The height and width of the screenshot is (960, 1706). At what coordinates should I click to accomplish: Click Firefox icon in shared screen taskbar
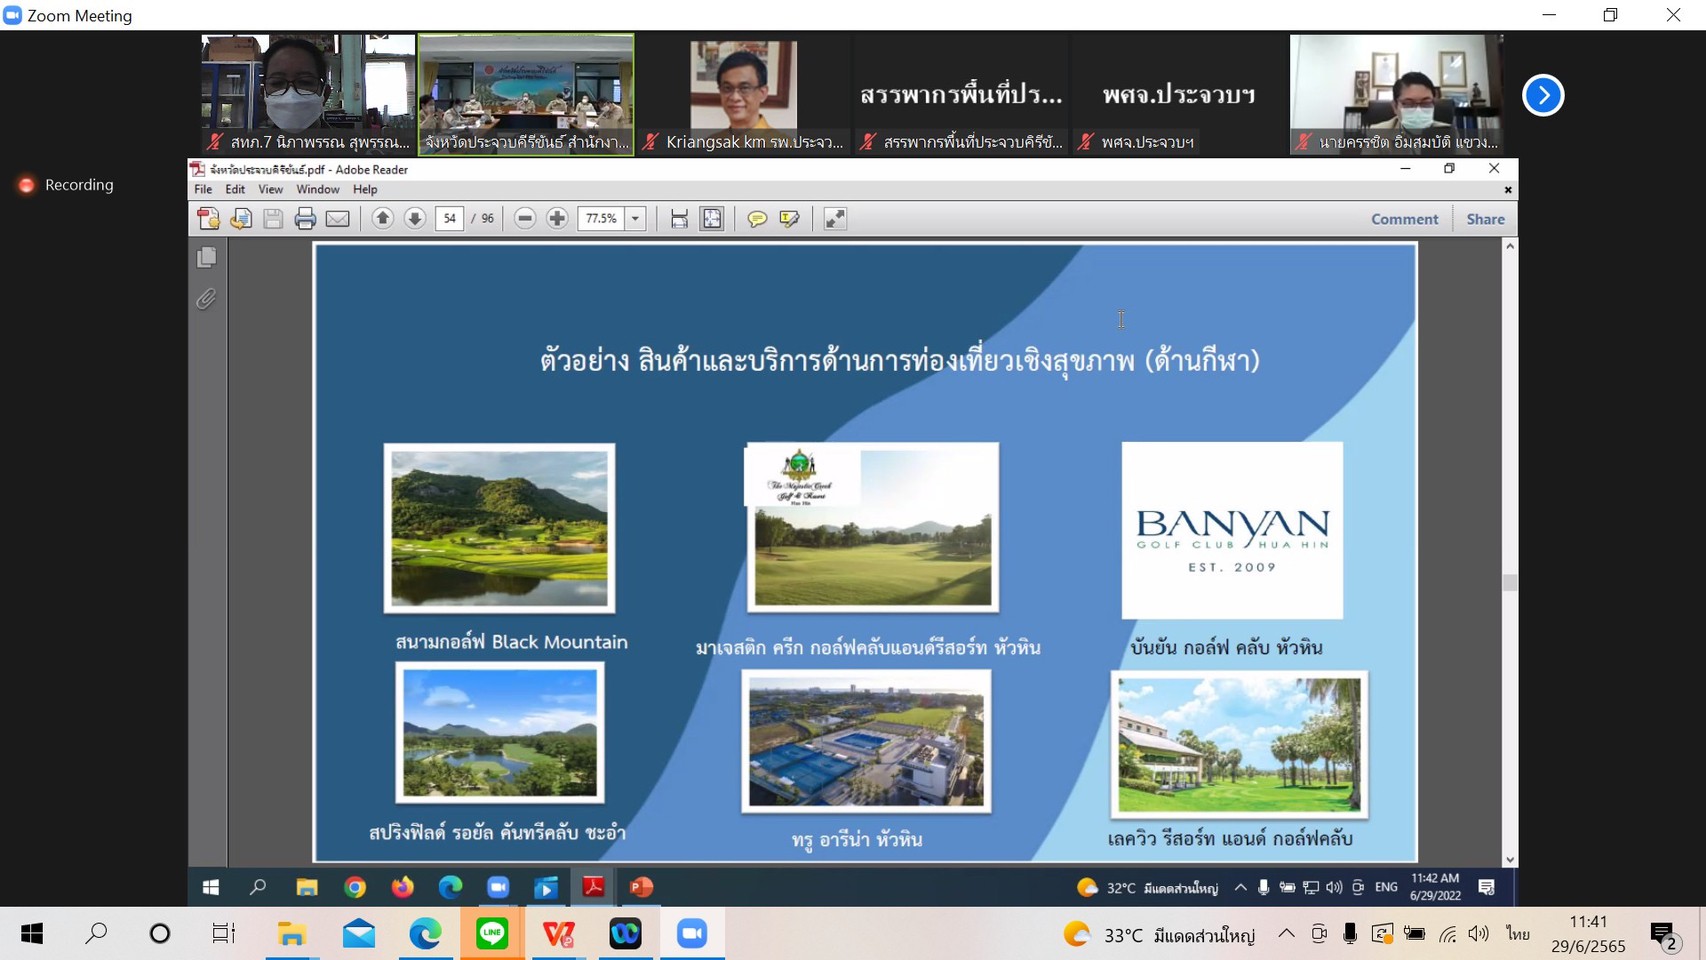[402, 887]
